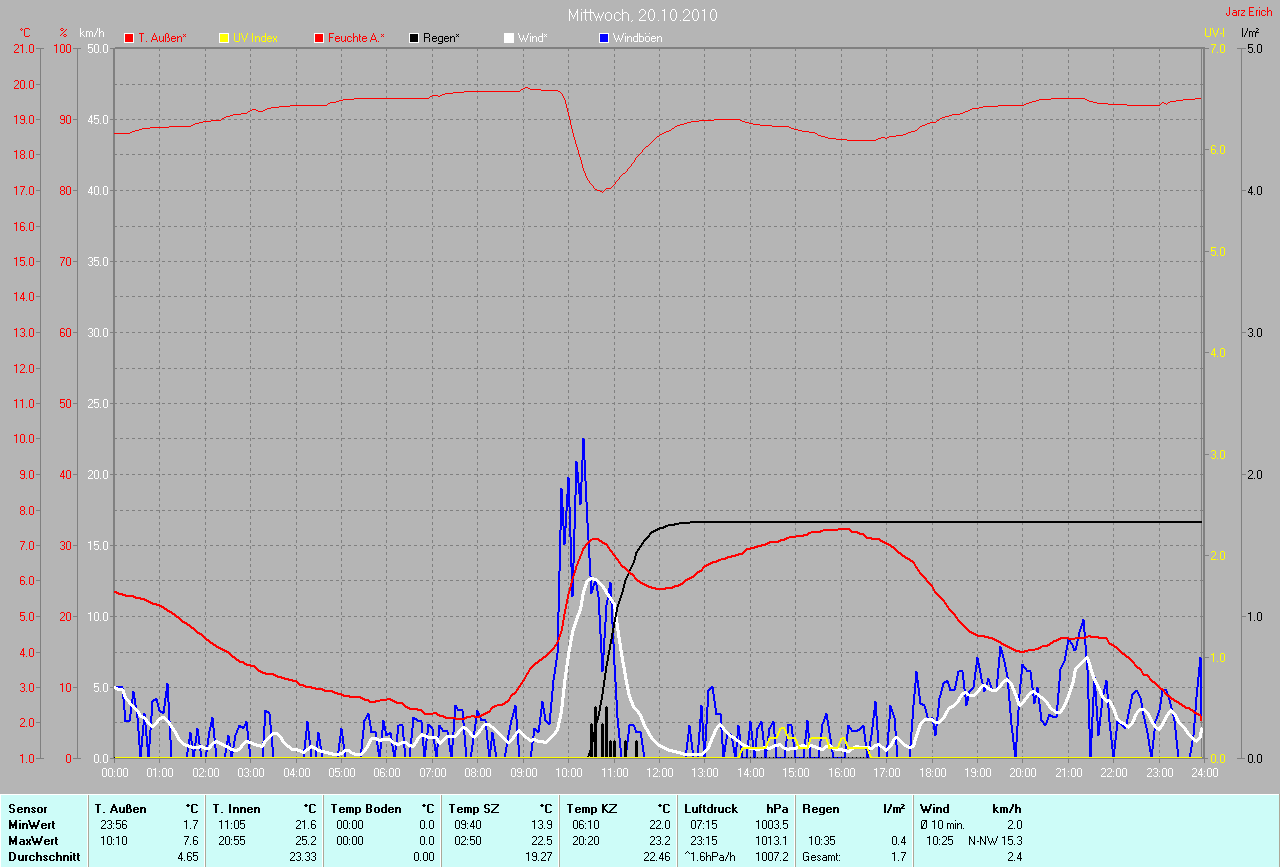Click the Jarz Erich author label
This screenshot has width=1280, height=867.
tap(1249, 12)
